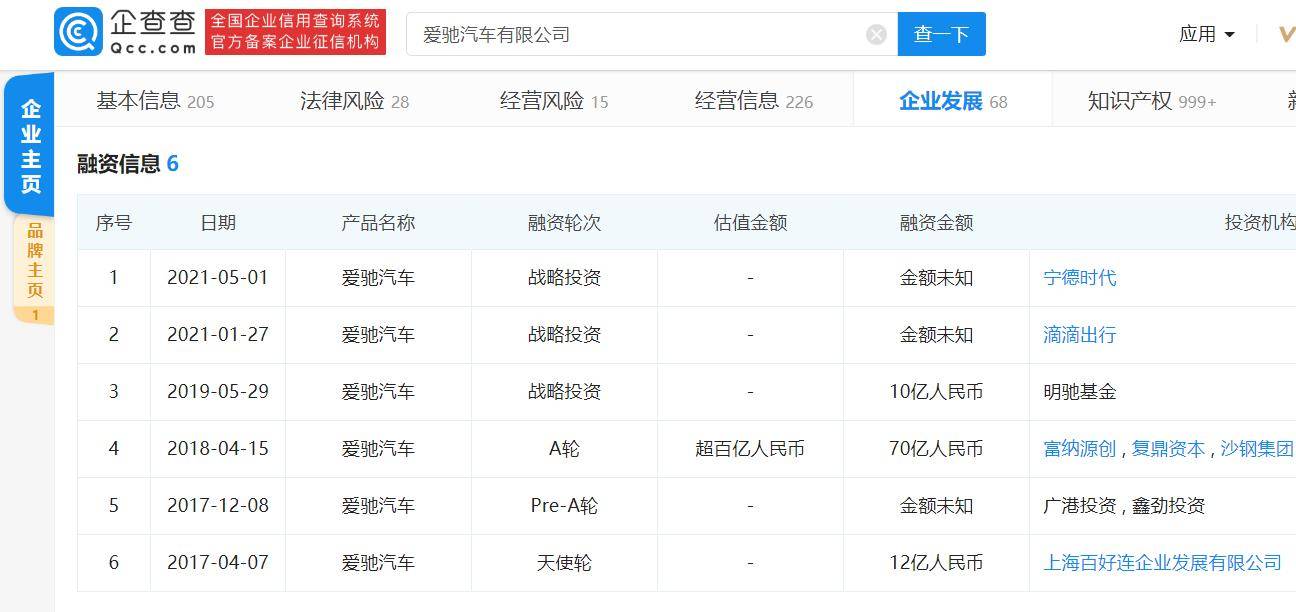This screenshot has width=1296, height=612.
Task: Select the date cell 2017-04-07
Action: point(218,563)
